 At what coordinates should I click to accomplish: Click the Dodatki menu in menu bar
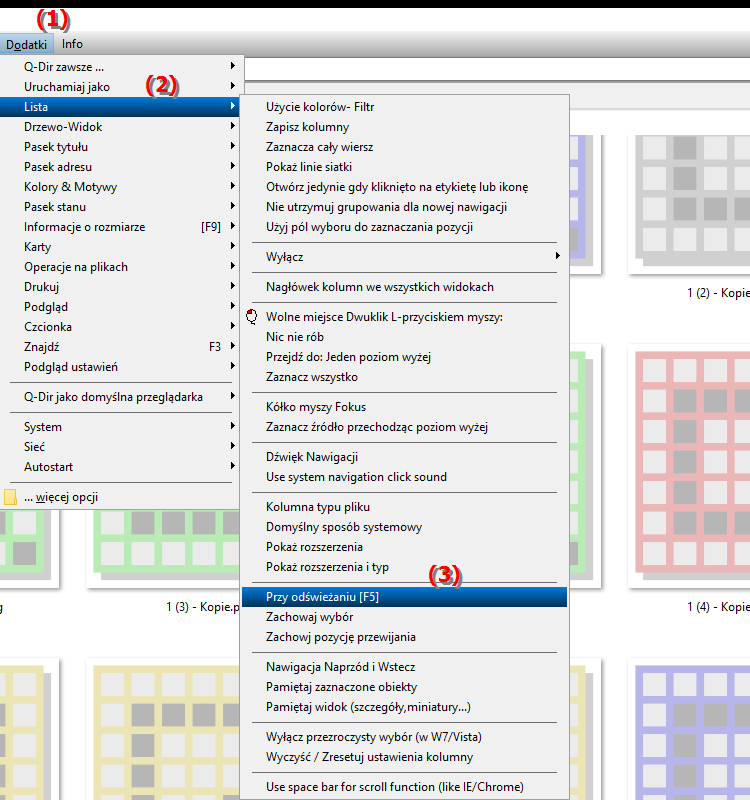[x=26, y=44]
